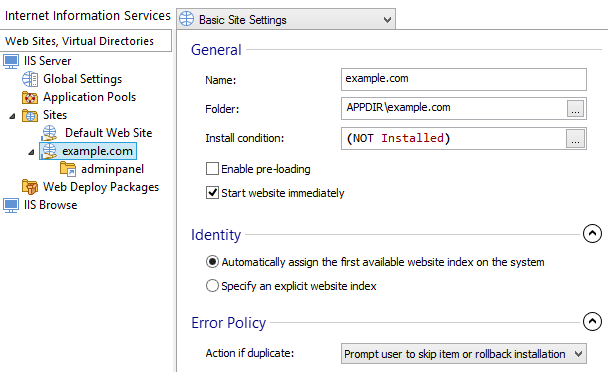
Task: Click the IIS Server computer icon
Action: click(x=11, y=61)
